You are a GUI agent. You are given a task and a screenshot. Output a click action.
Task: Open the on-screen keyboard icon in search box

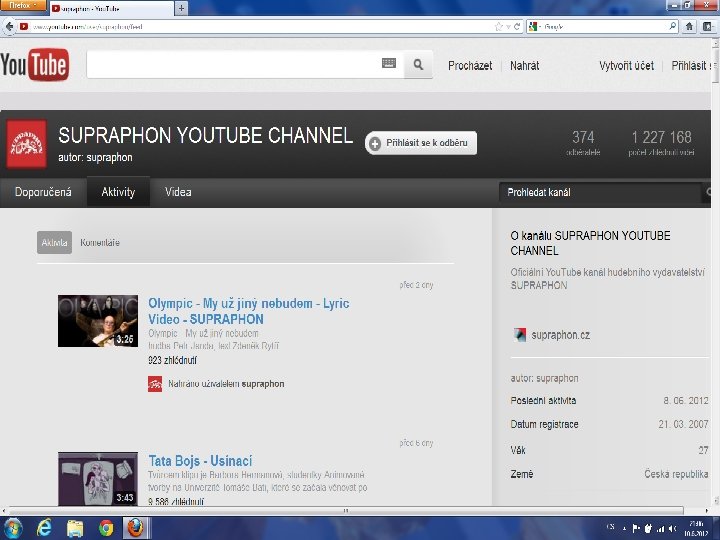pos(388,63)
